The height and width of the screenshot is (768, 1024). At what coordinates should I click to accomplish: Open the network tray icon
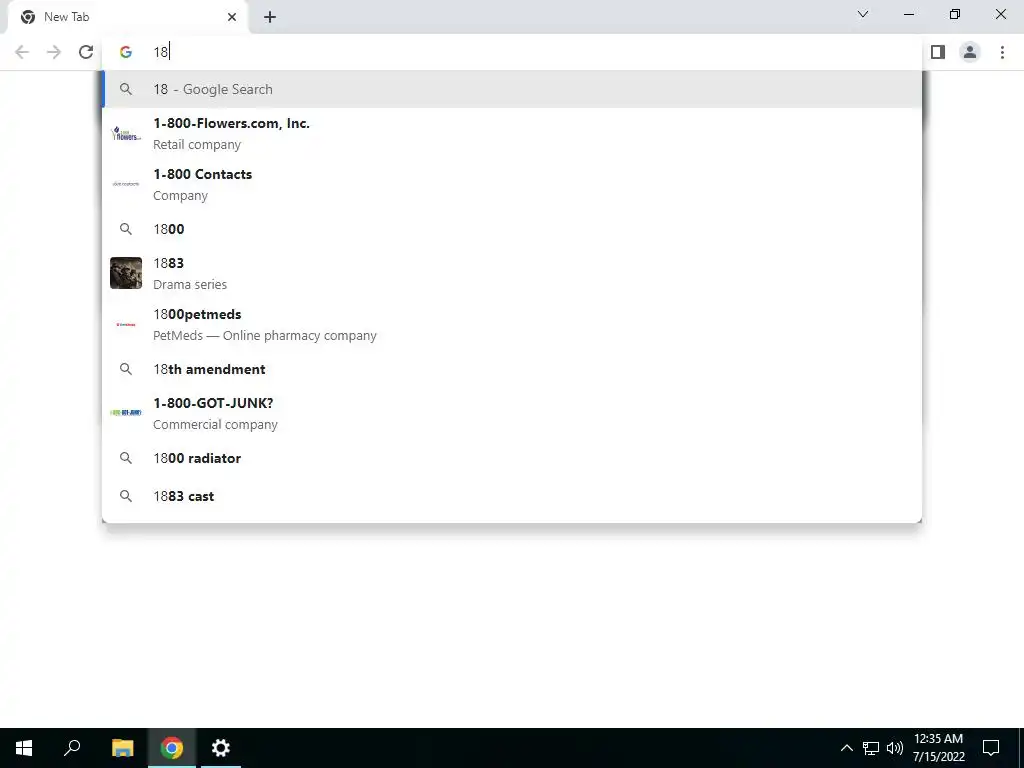click(871, 748)
